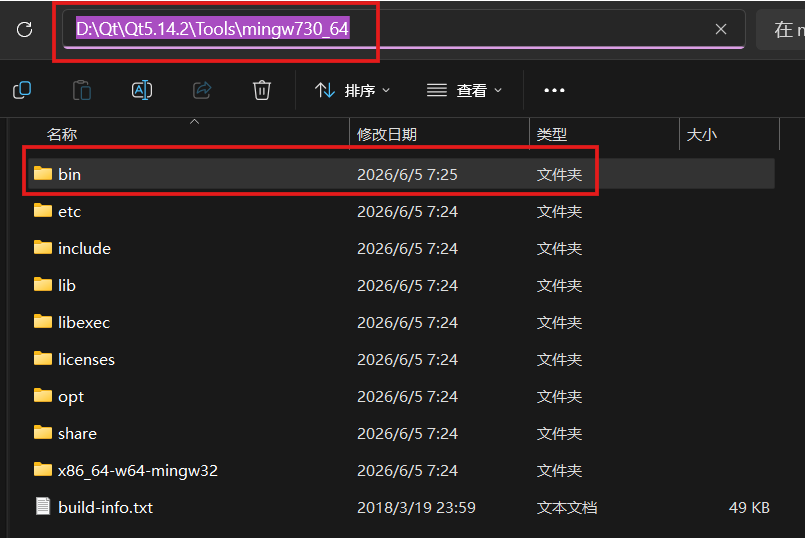The width and height of the screenshot is (805, 538).
Task: Click the etc folder name
Action: (69, 212)
